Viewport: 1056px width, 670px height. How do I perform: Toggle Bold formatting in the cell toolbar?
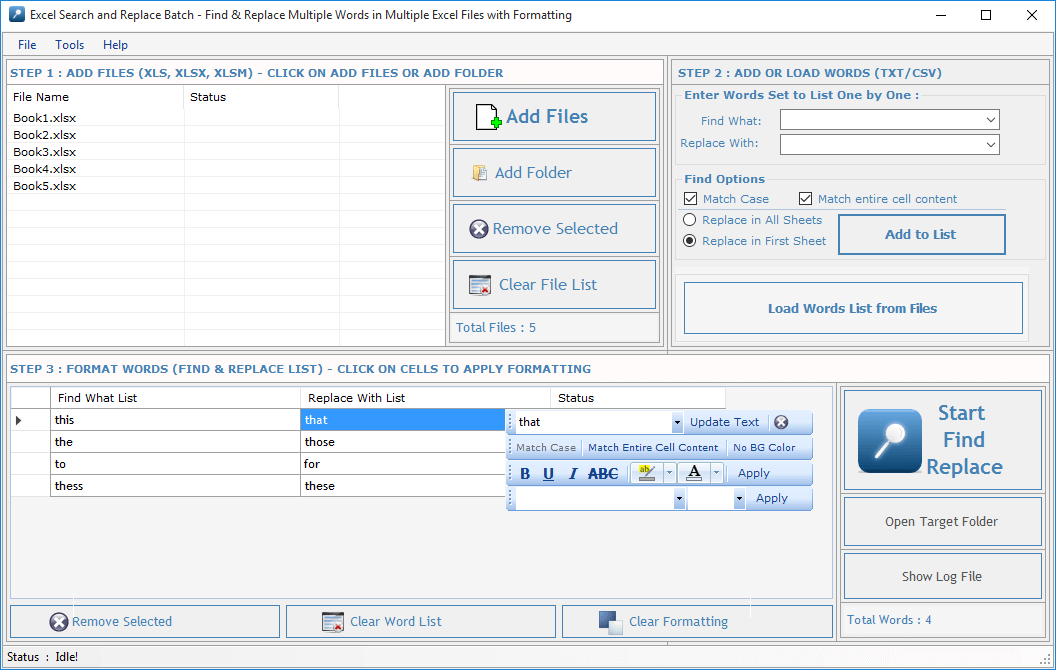click(525, 473)
